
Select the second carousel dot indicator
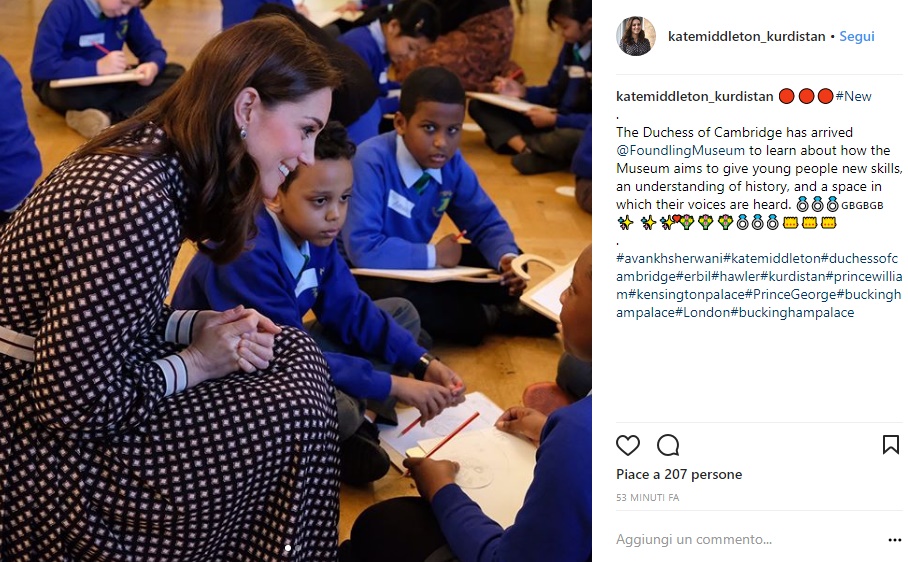point(298,548)
